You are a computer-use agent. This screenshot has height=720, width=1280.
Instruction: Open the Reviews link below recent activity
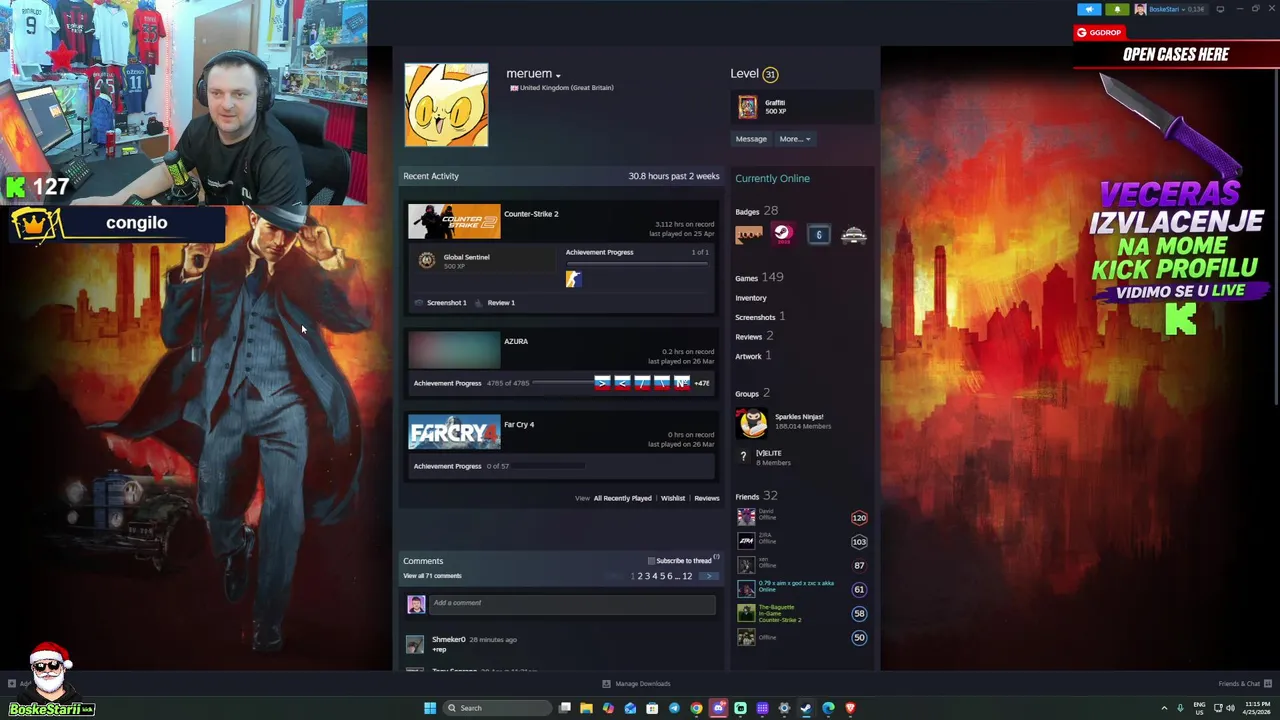[x=707, y=498]
